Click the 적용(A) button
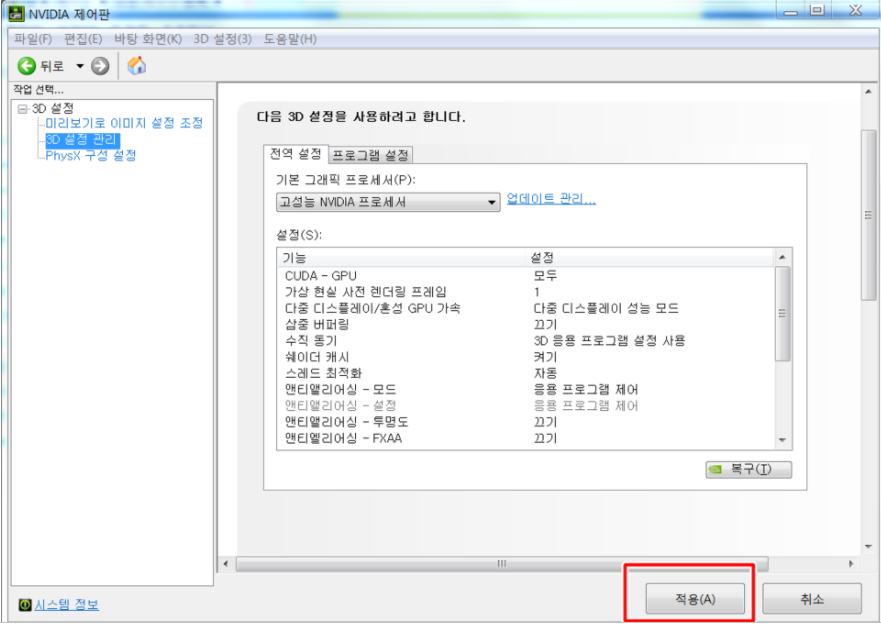Viewport: 881px width, 627px height. [x=695, y=599]
